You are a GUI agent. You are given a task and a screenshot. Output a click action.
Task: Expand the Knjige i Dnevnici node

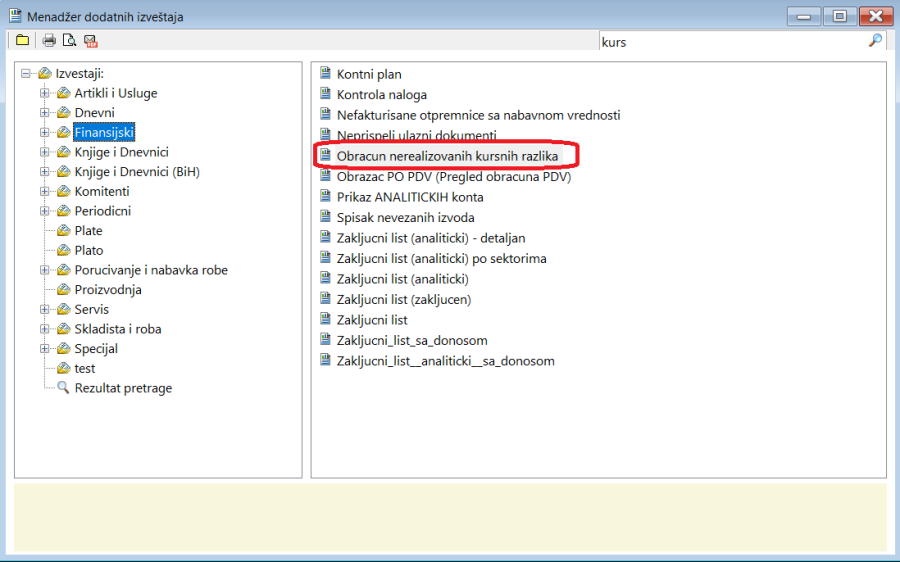[44, 152]
